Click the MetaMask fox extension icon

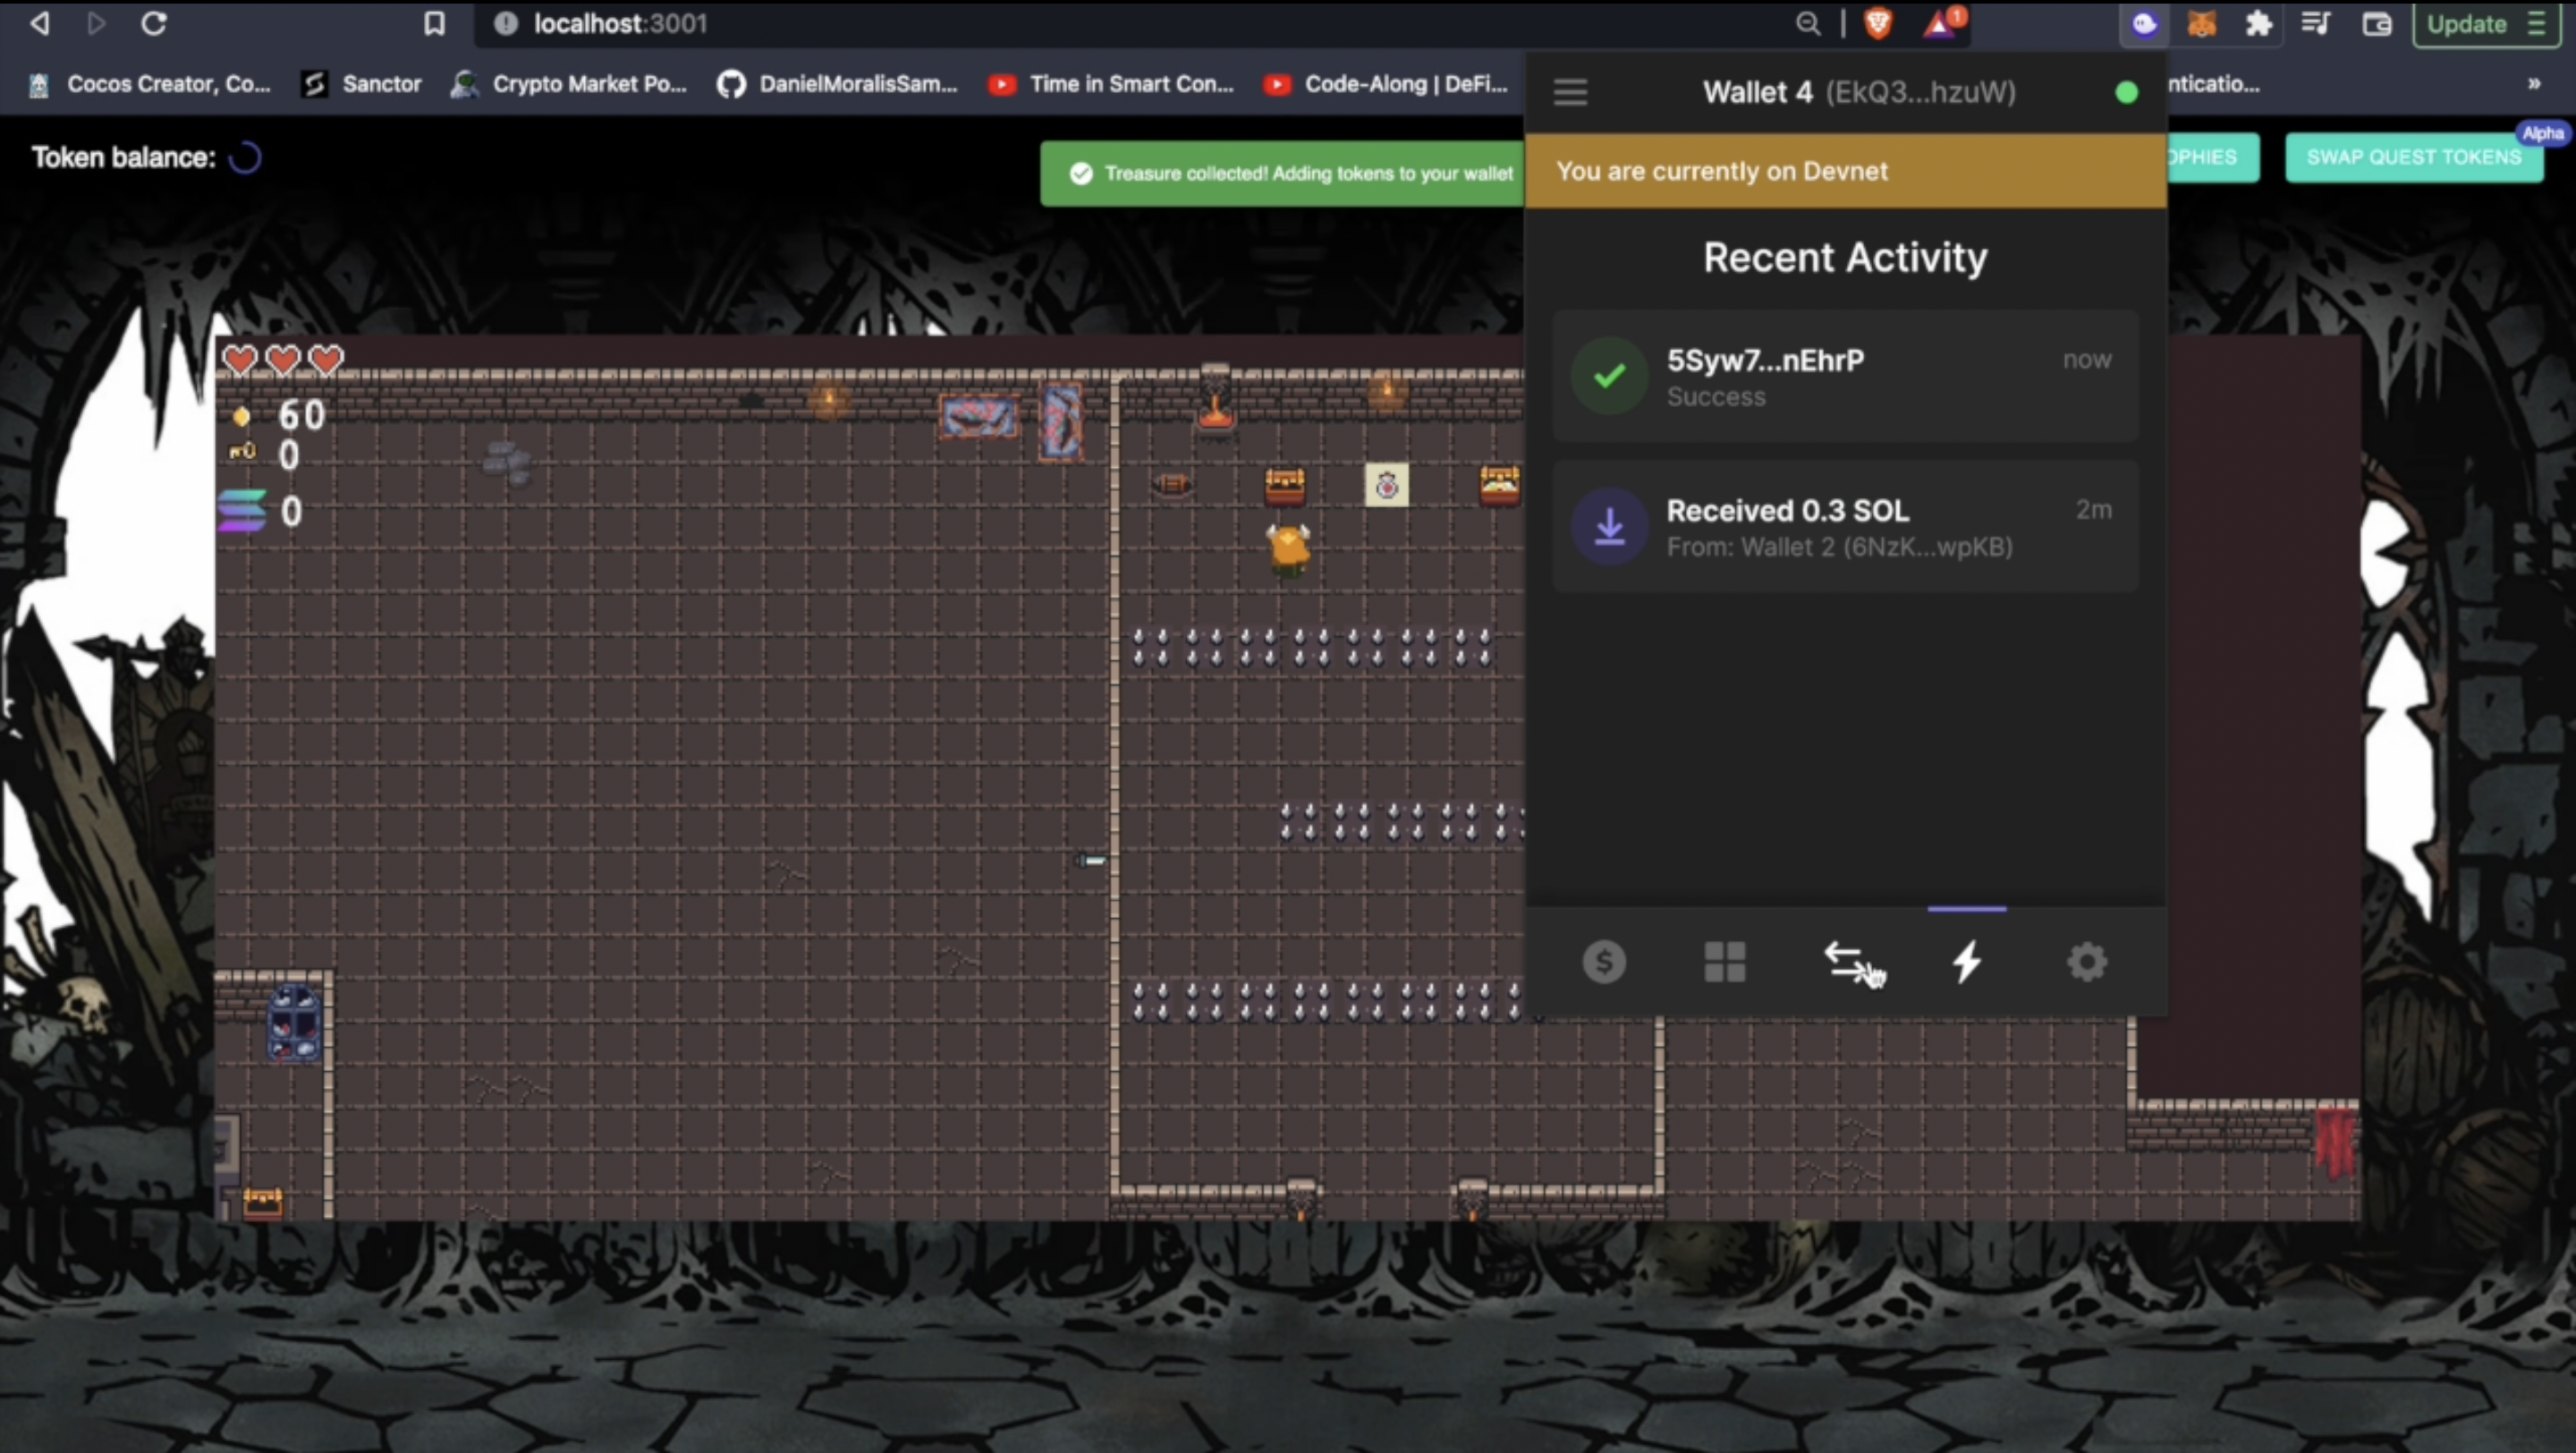click(x=2201, y=24)
